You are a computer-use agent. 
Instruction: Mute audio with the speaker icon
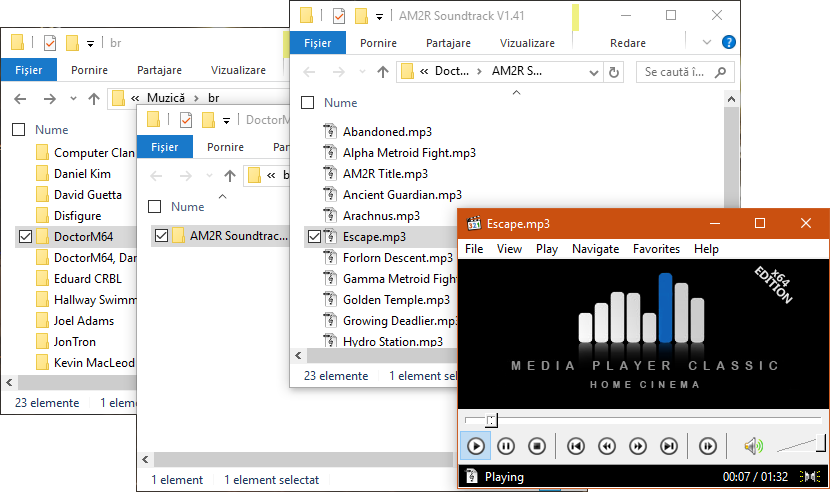click(753, 446)
